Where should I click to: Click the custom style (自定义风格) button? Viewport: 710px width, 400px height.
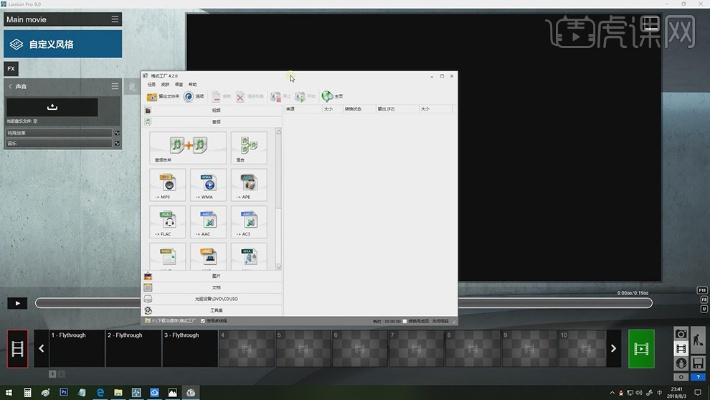click(x=62, y=44)
